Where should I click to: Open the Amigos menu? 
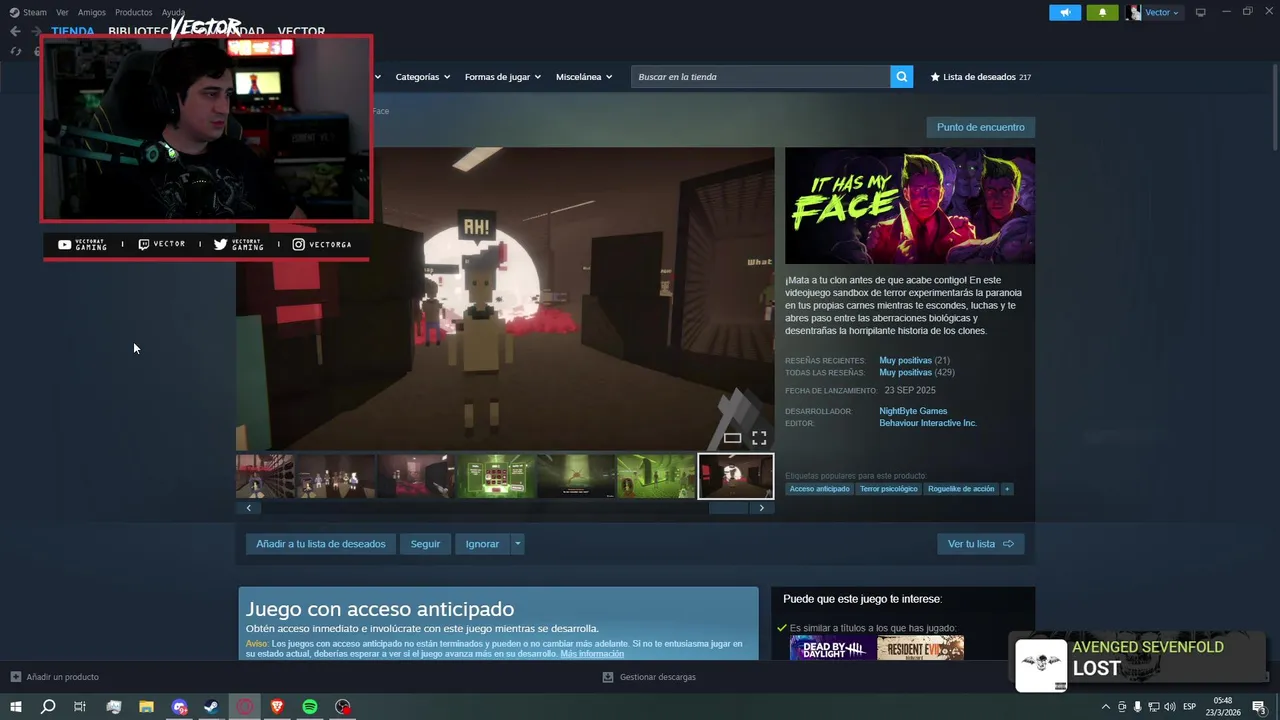pos(92,12)
